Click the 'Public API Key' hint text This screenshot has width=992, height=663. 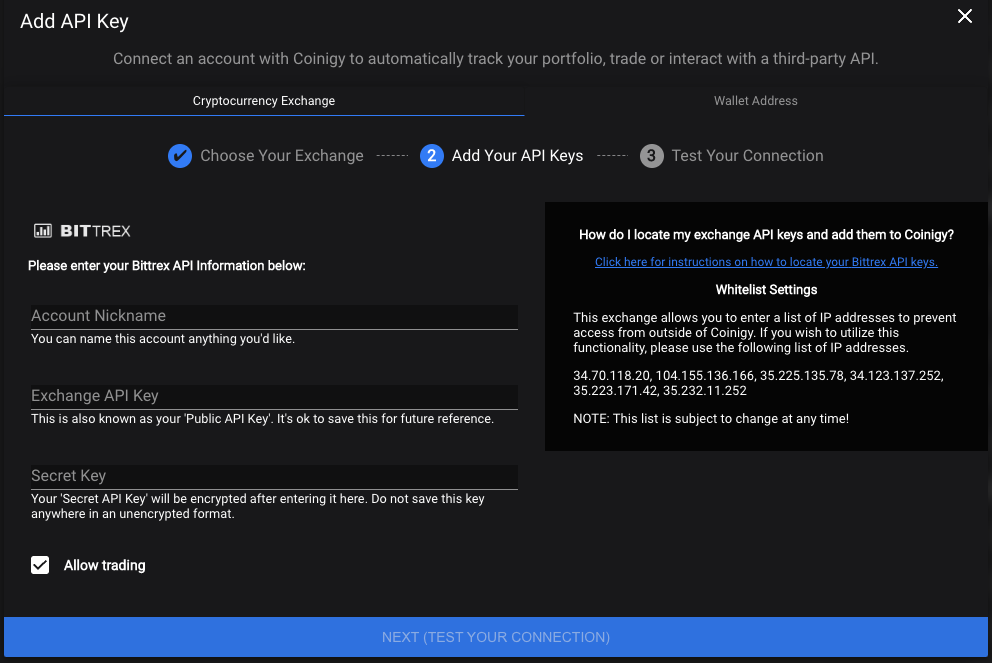click(x=263, y=419)
